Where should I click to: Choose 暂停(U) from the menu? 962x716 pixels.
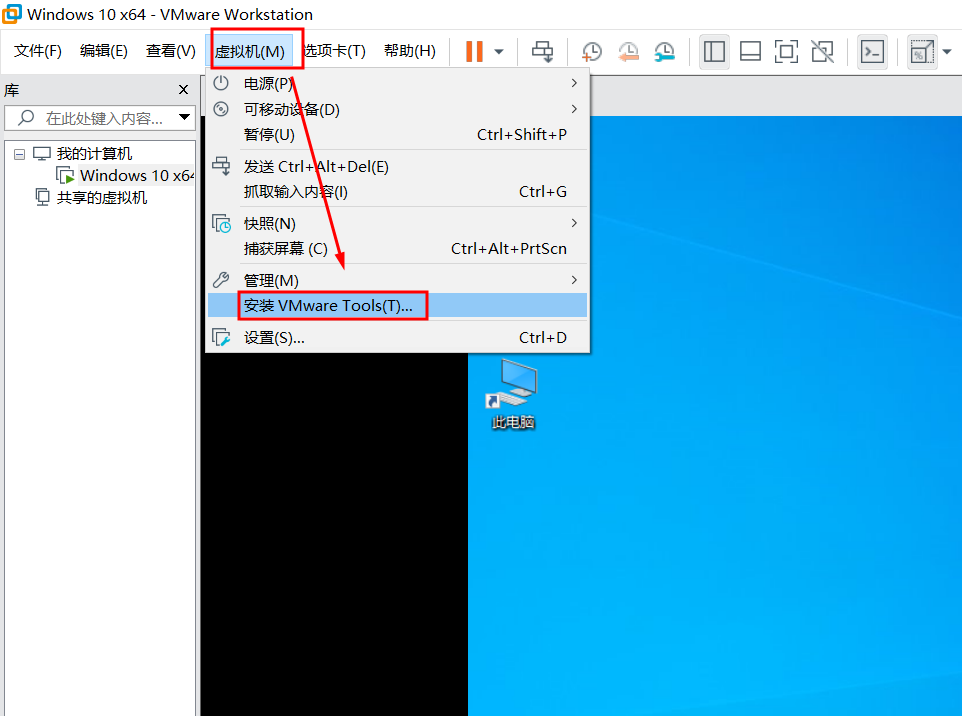click(x=398, y=134)
